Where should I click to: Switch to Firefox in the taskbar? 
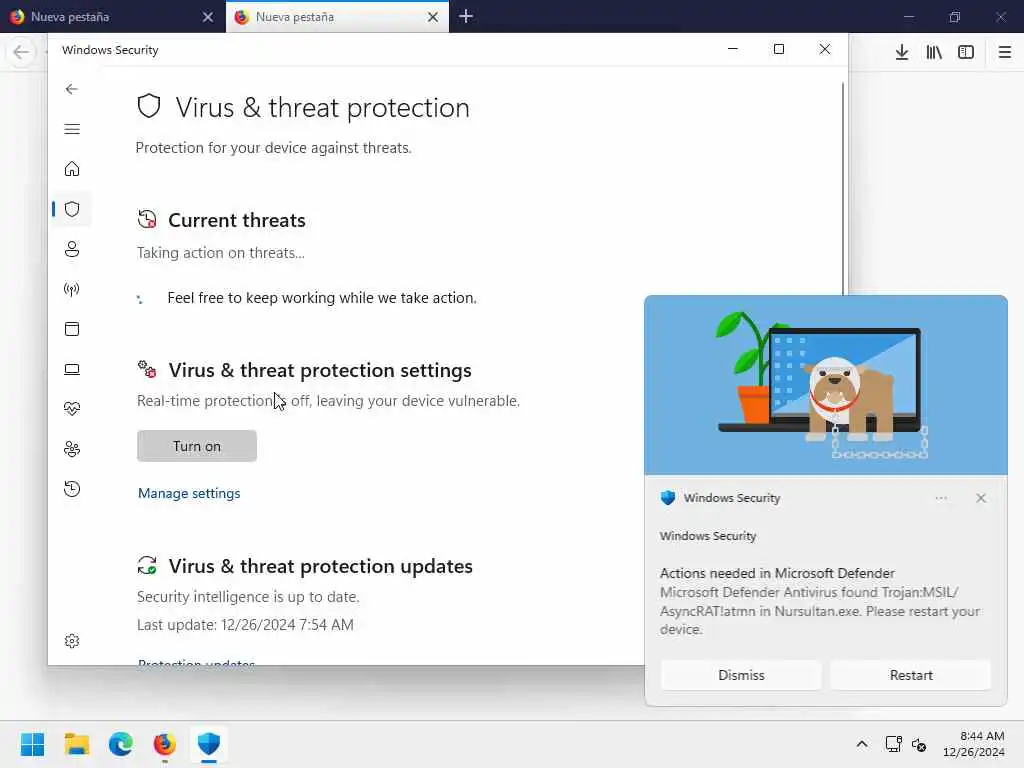pos(165,744)
